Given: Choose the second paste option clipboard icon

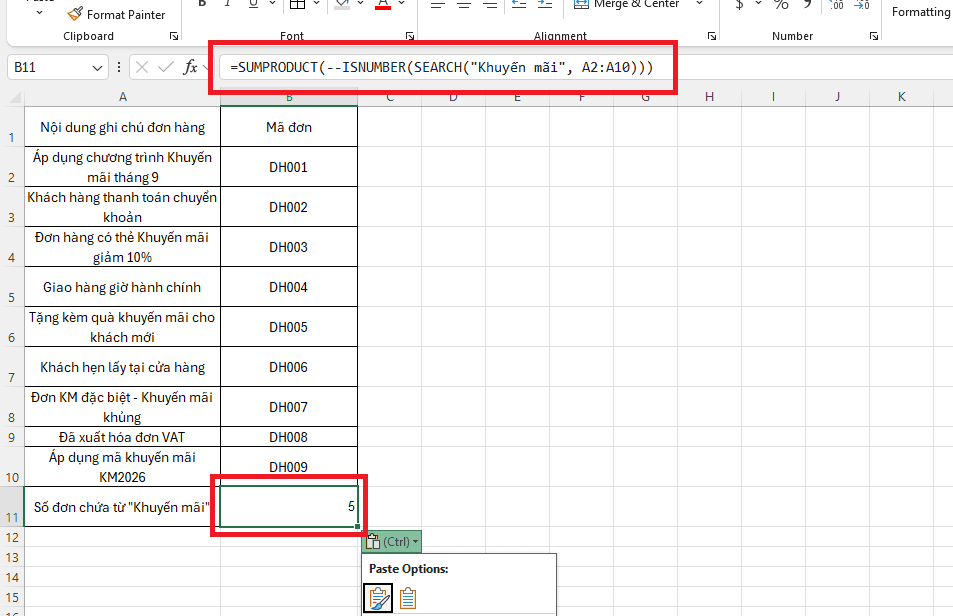Looking at the screenshot, I should tap(408, 598).
